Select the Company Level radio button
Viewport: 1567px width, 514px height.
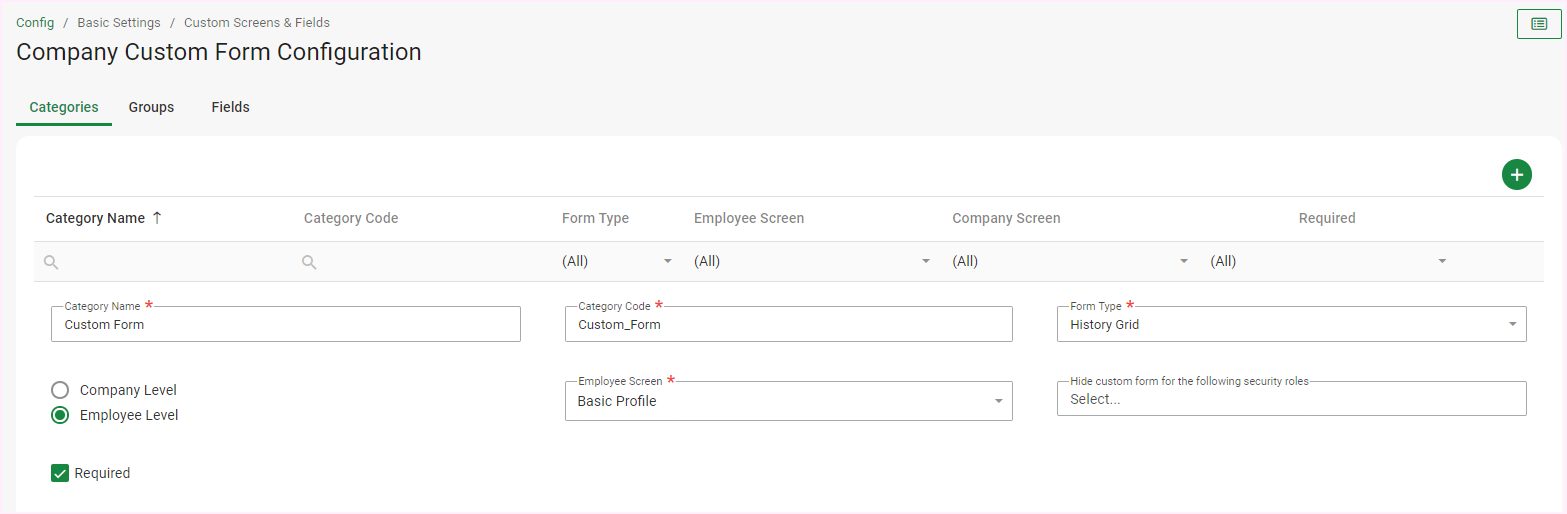point(60,390)
